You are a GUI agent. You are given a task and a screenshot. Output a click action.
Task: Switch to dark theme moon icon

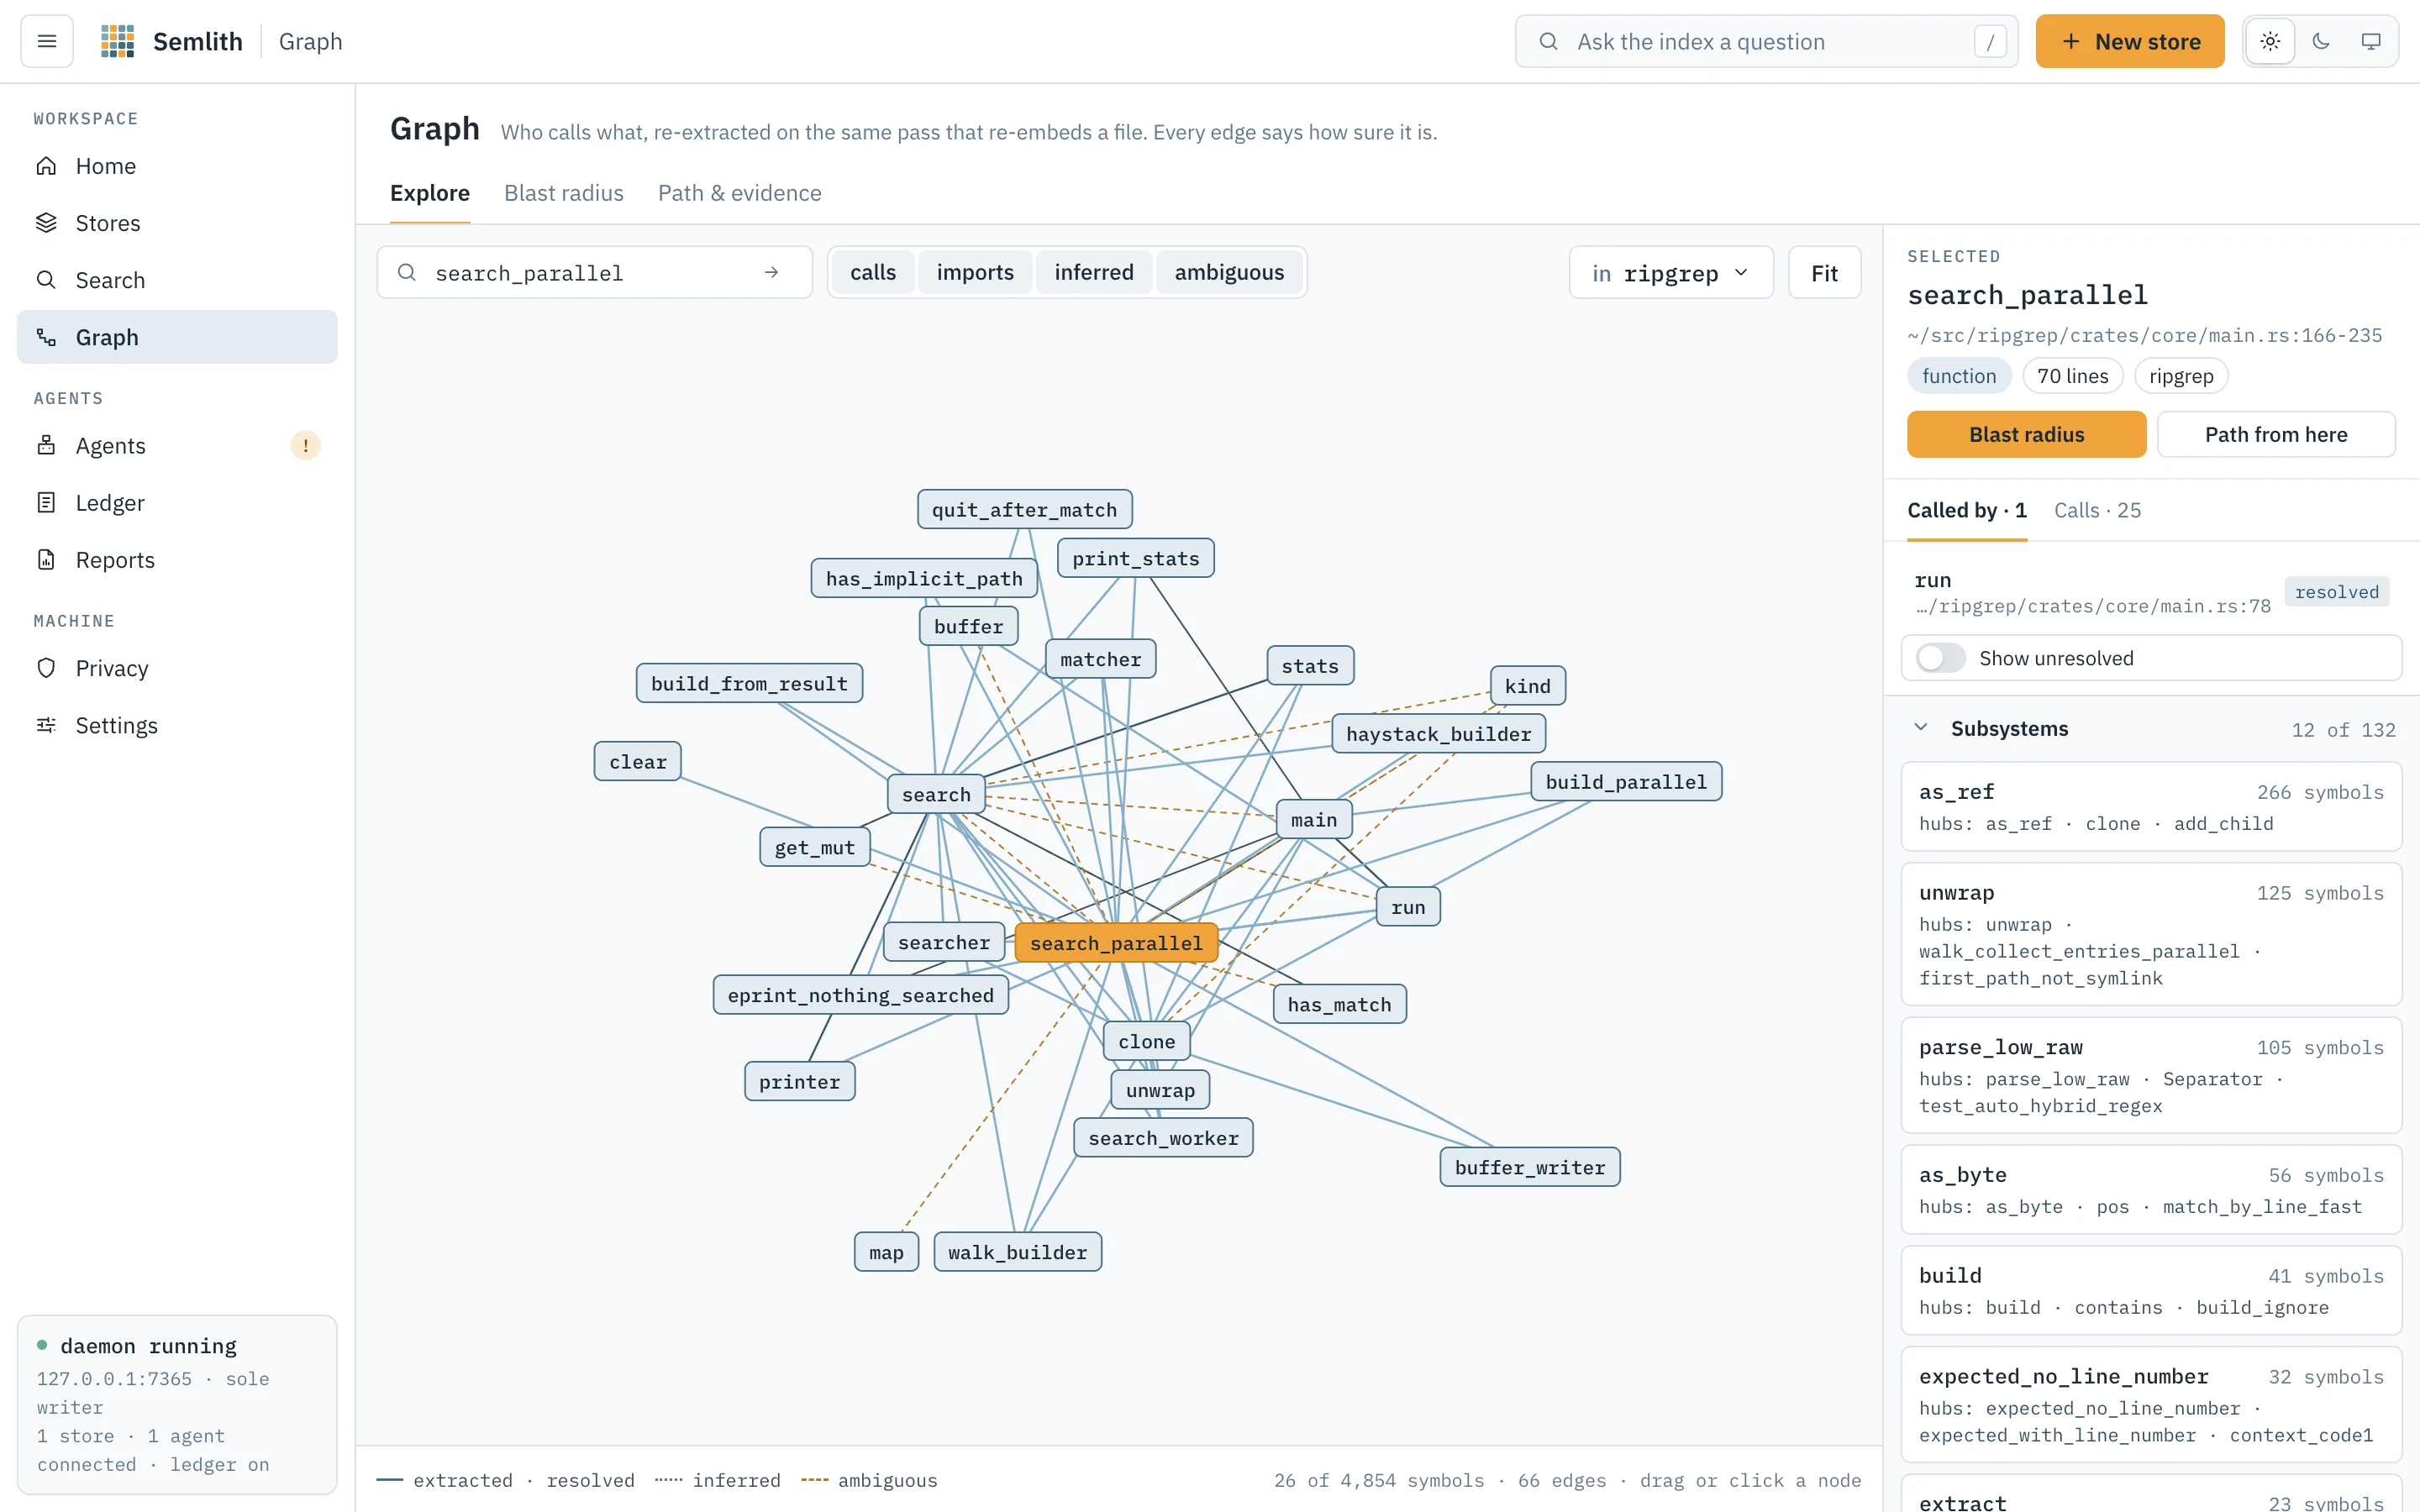click(x=2321, y=41)
